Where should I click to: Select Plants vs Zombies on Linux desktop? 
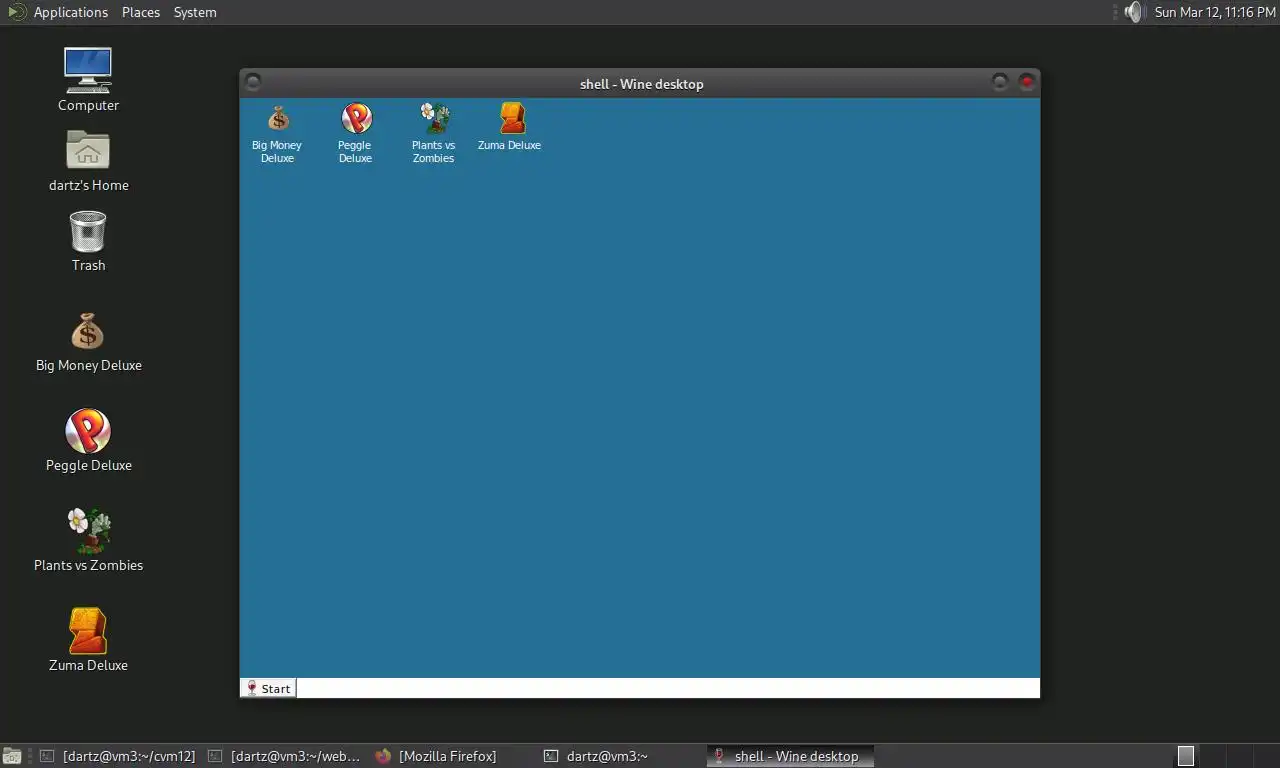[x=88, y=541]
